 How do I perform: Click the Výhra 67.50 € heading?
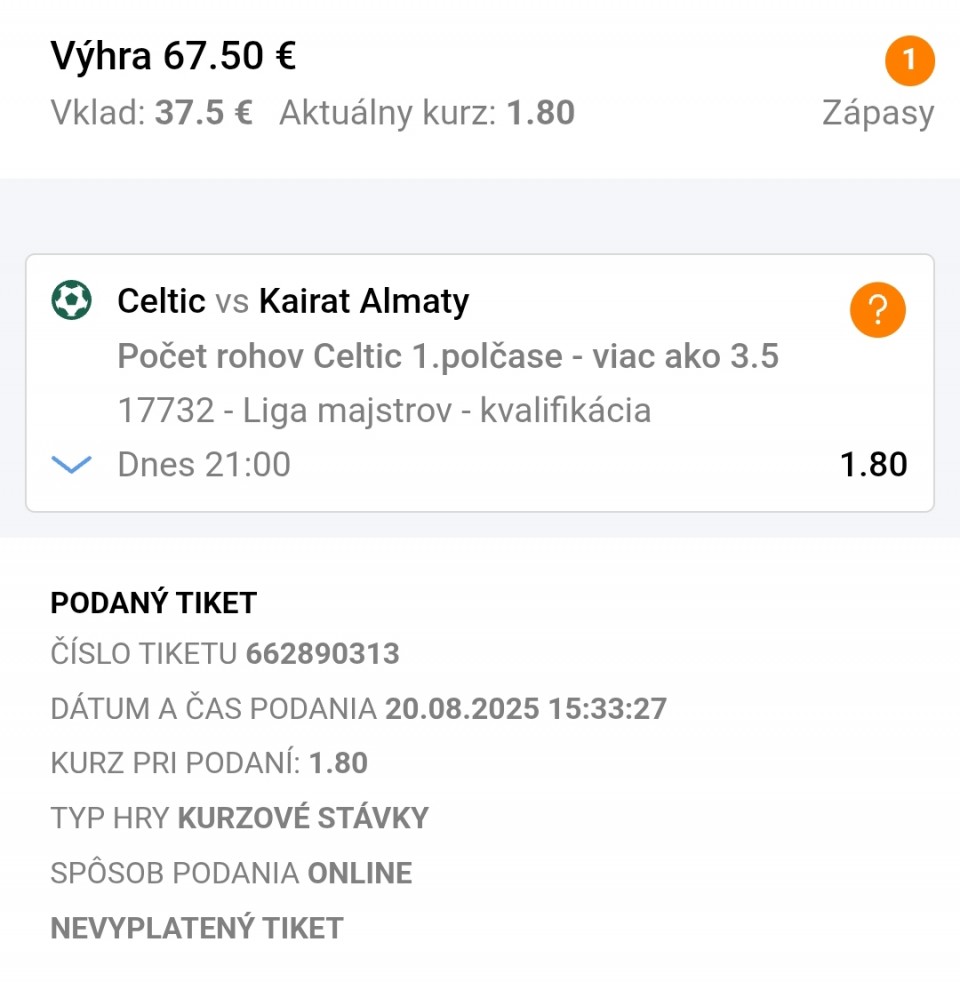[x=173, y=56]
